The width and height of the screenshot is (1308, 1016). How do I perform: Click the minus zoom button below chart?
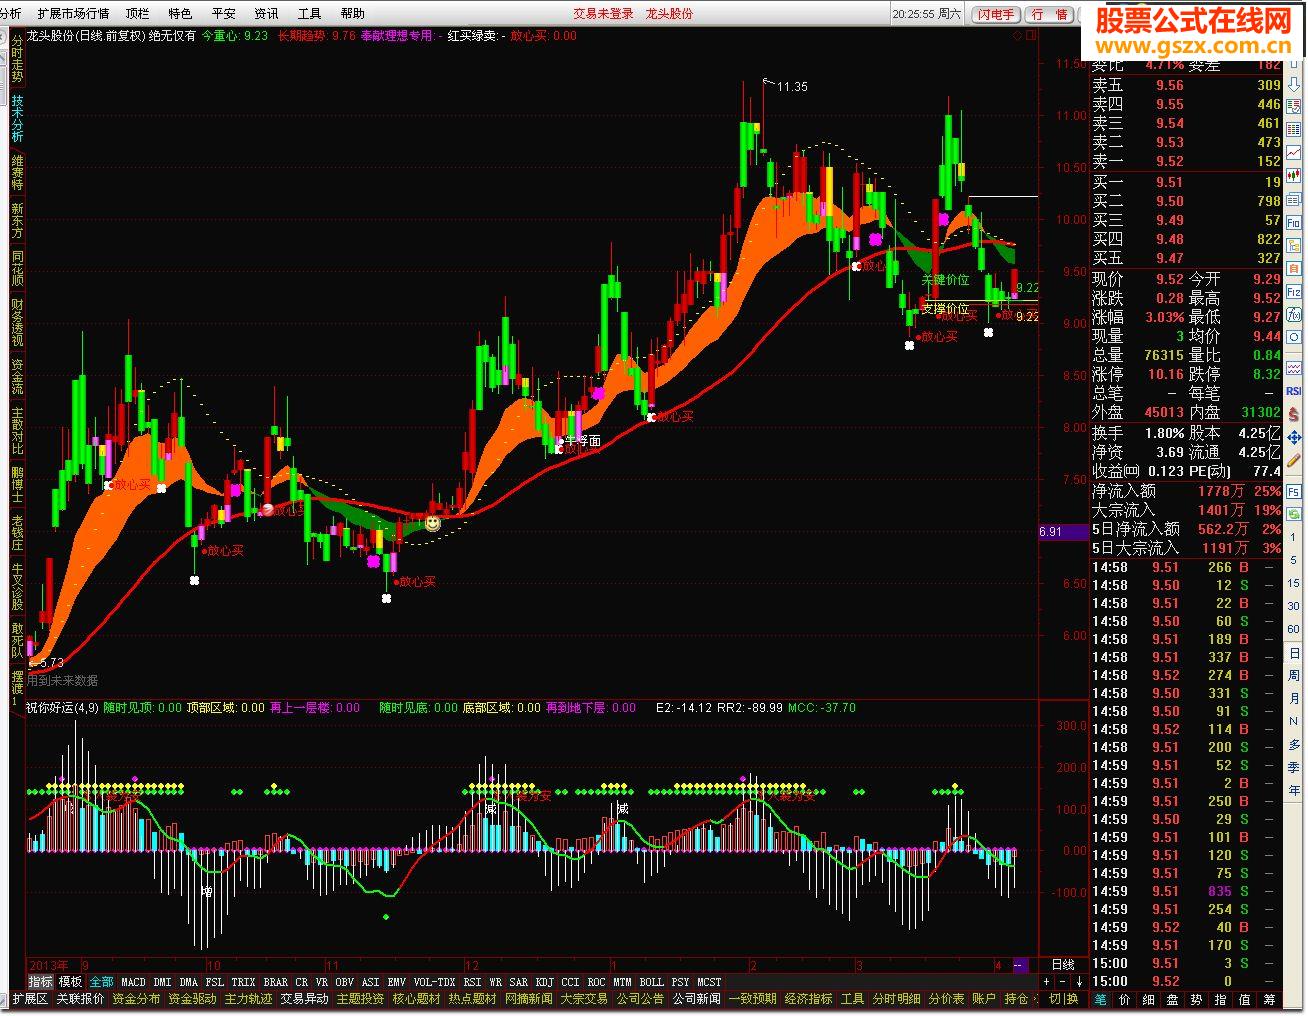[x=1063, y=982]
